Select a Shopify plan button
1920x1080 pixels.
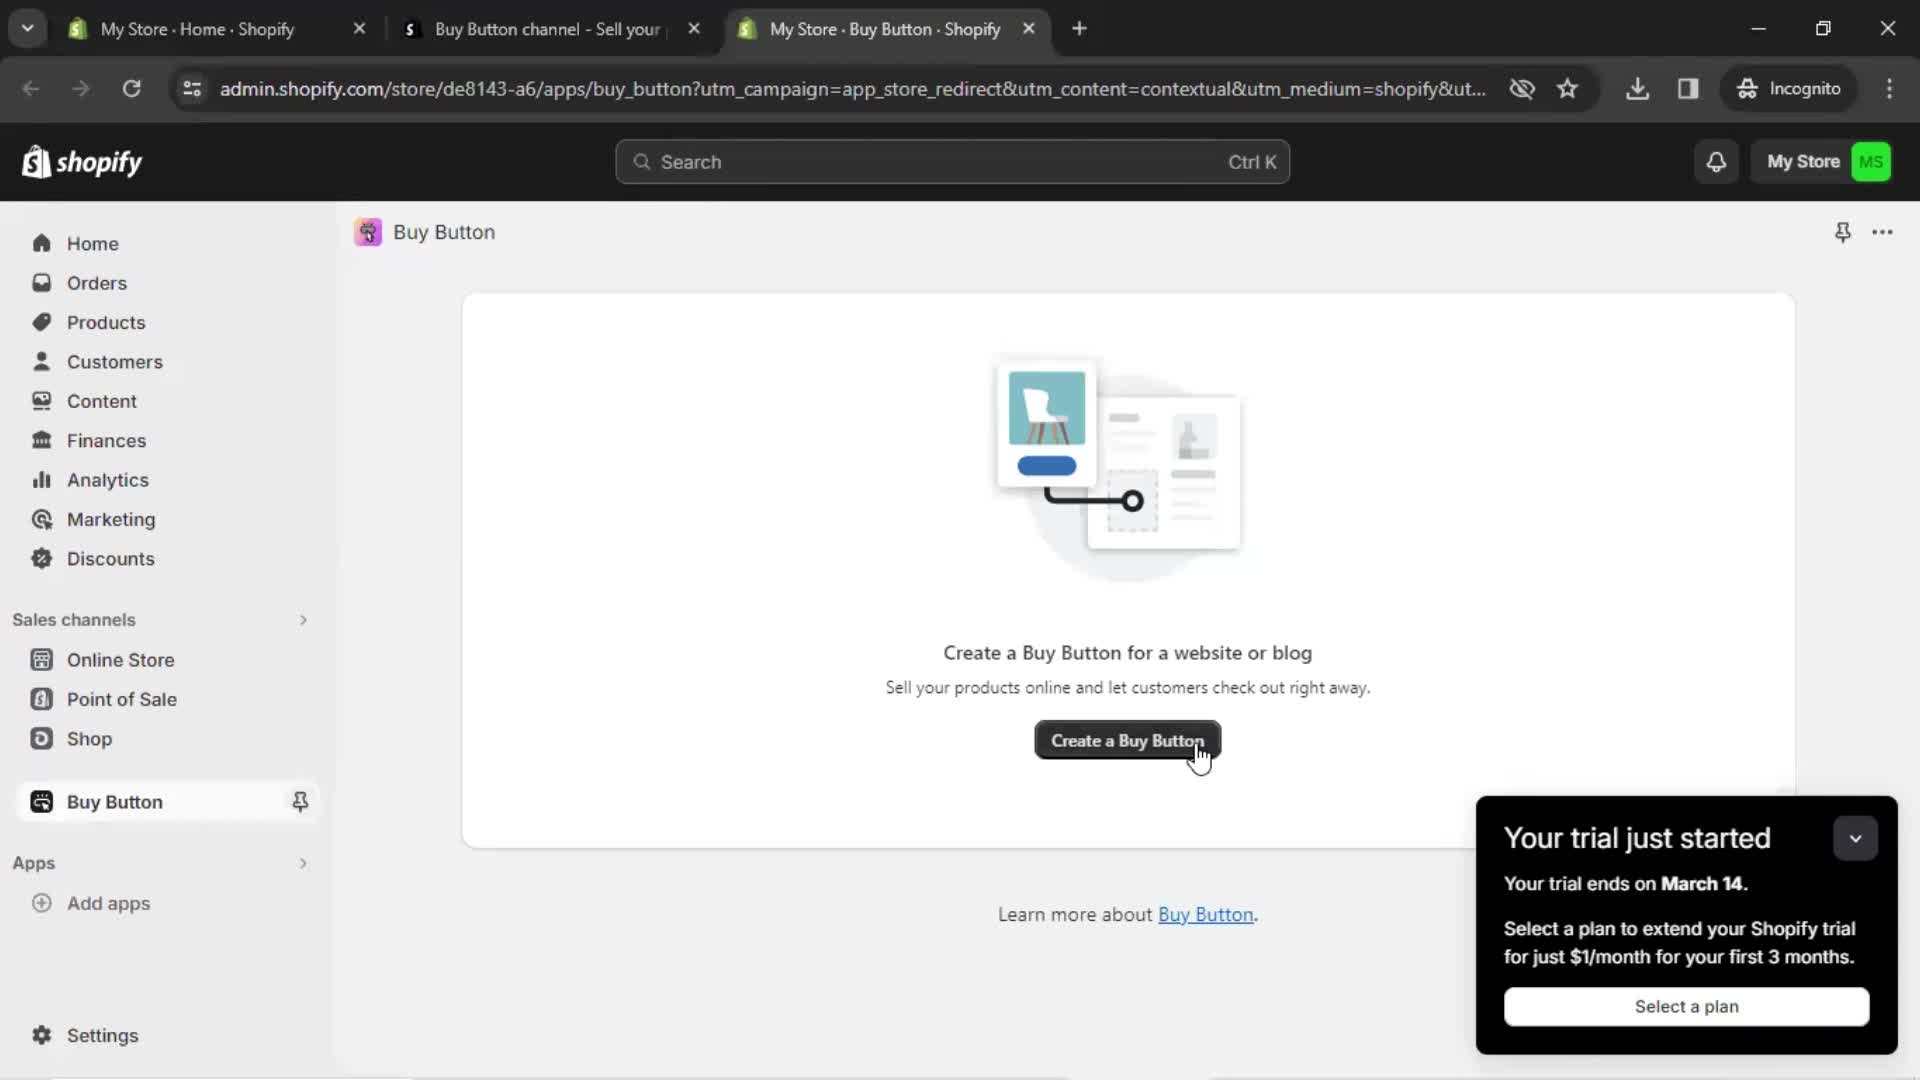(x=1688, y=1006)
